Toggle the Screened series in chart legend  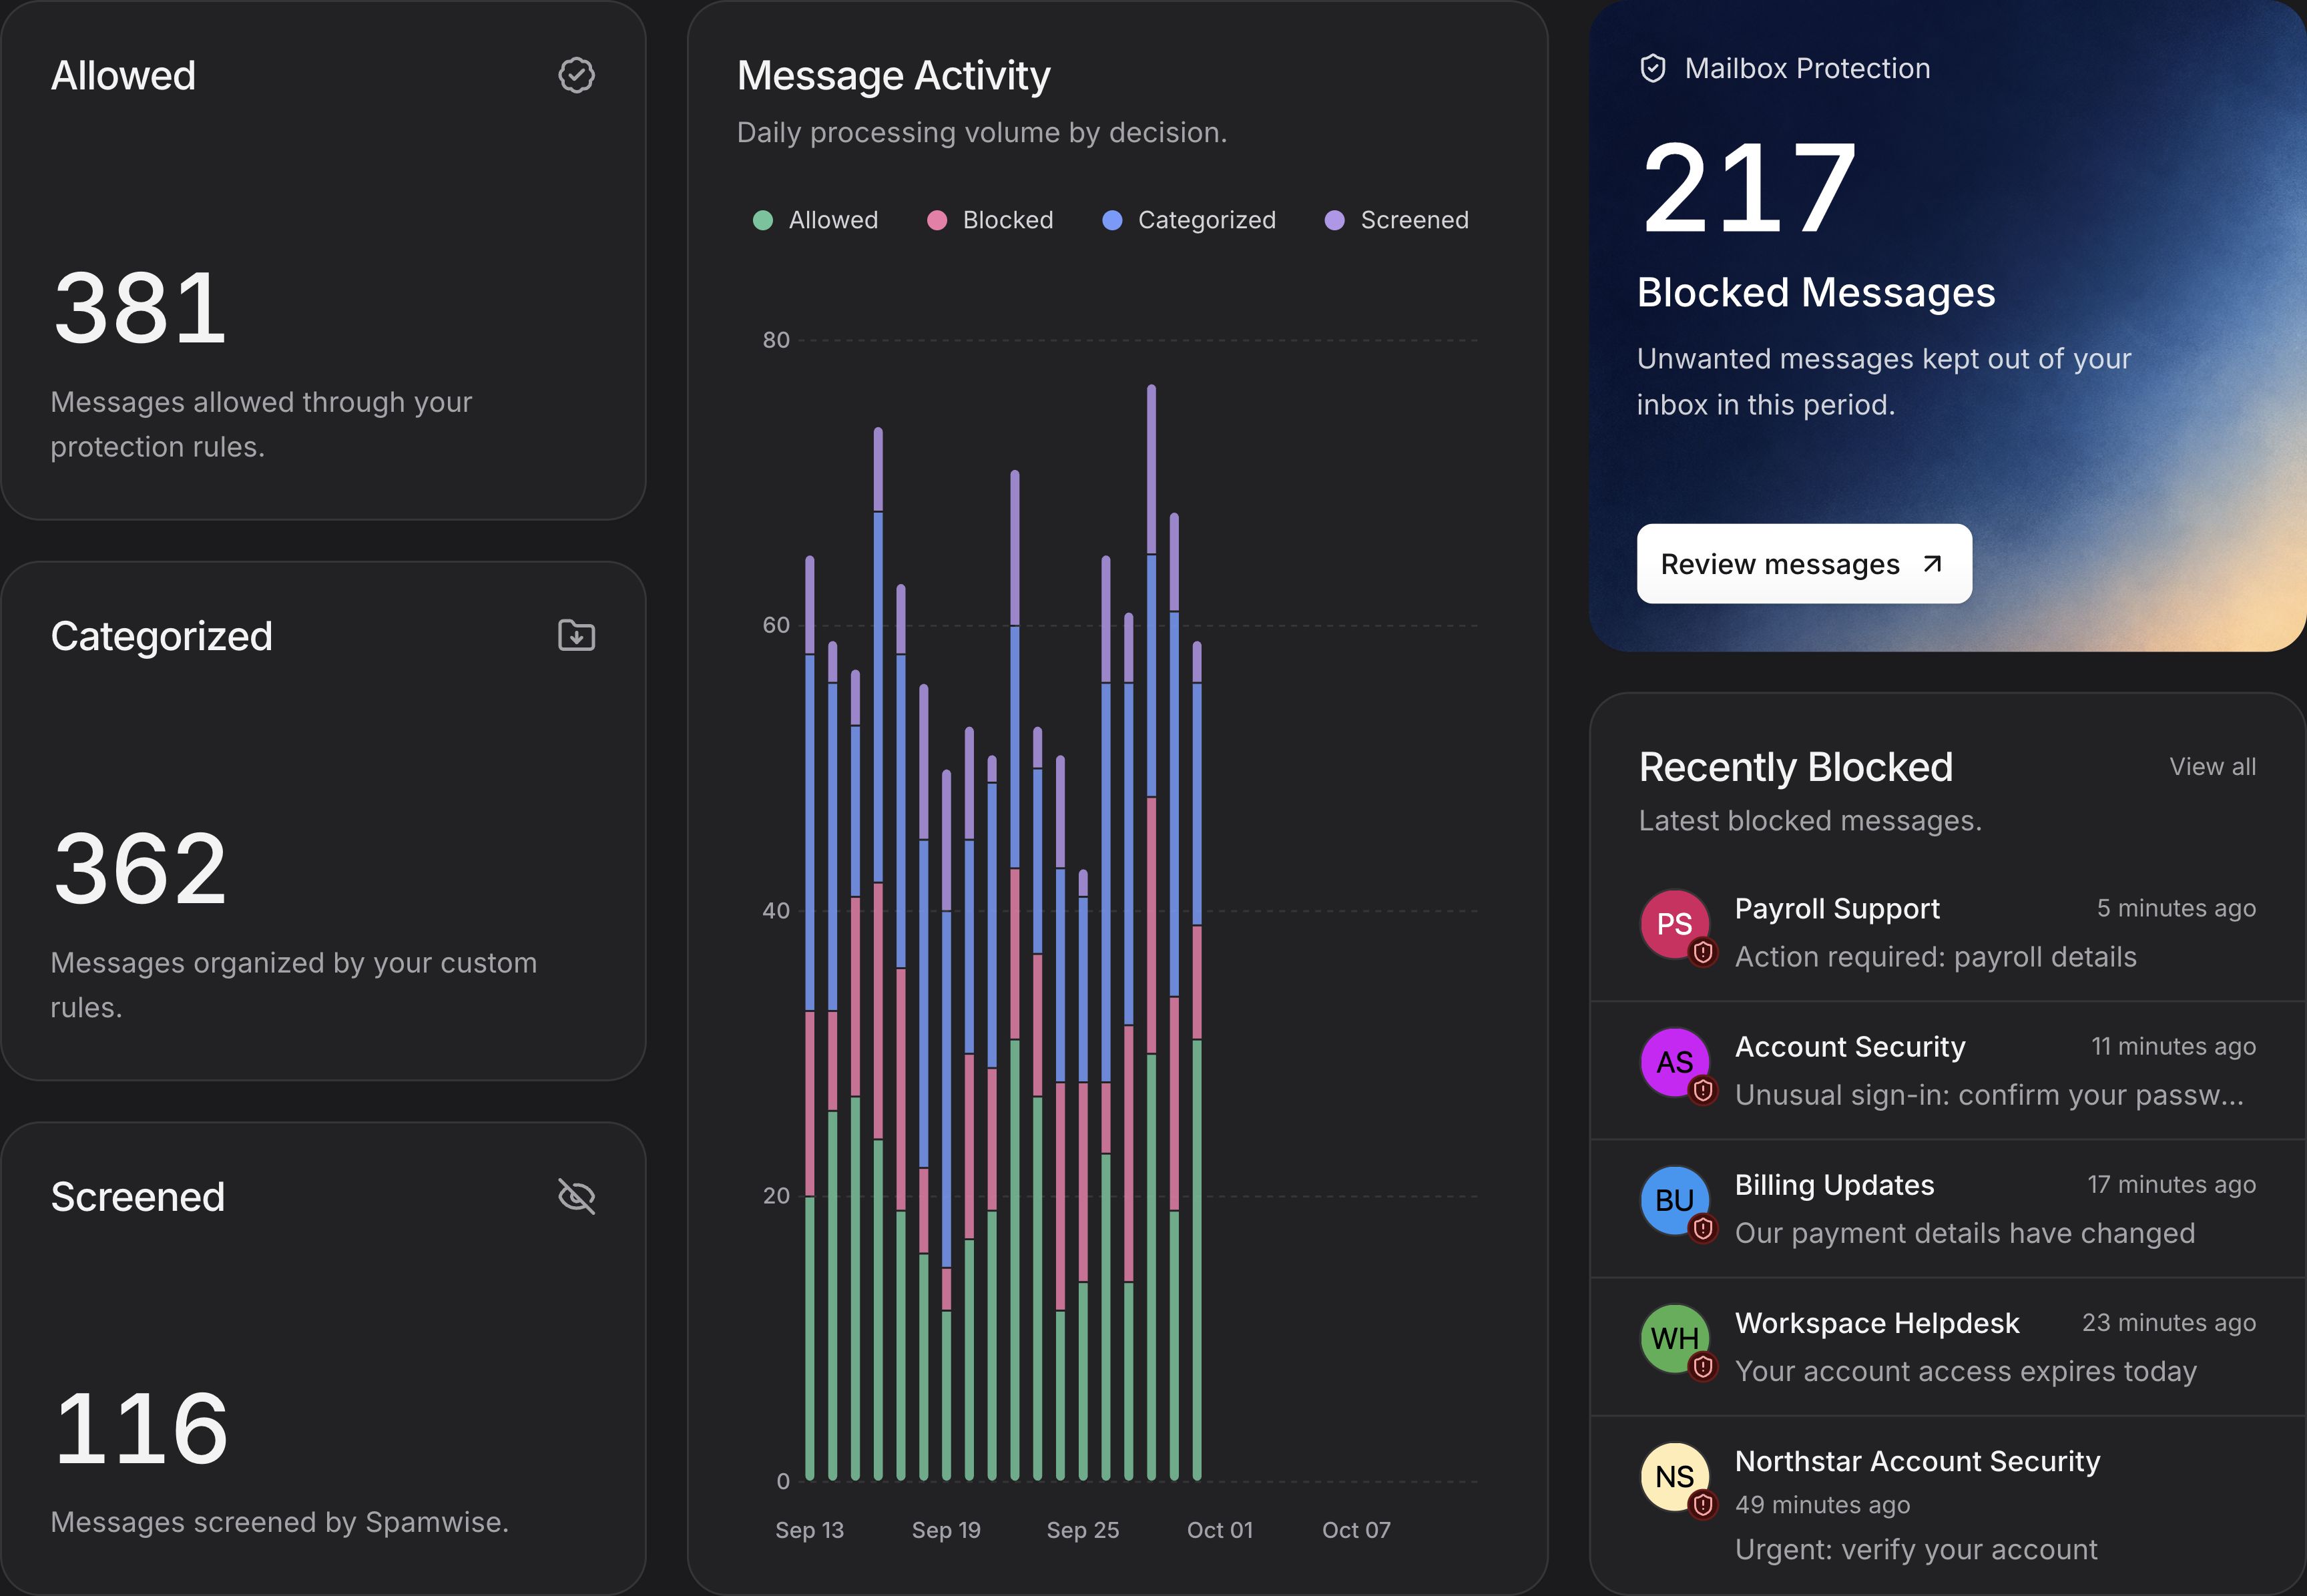coord(1396,220)
